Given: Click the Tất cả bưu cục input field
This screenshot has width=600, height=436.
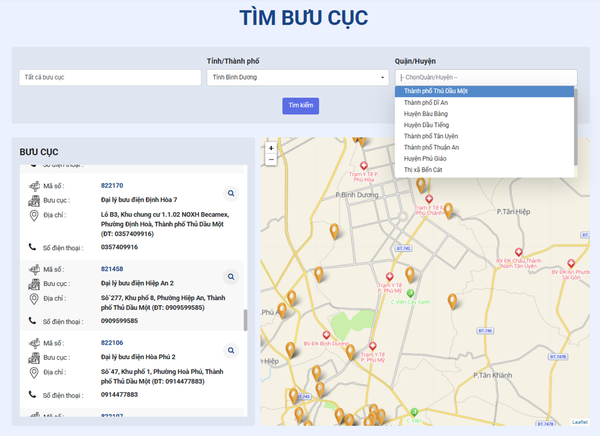Looking at the screenshot, I should click(110, 77).
